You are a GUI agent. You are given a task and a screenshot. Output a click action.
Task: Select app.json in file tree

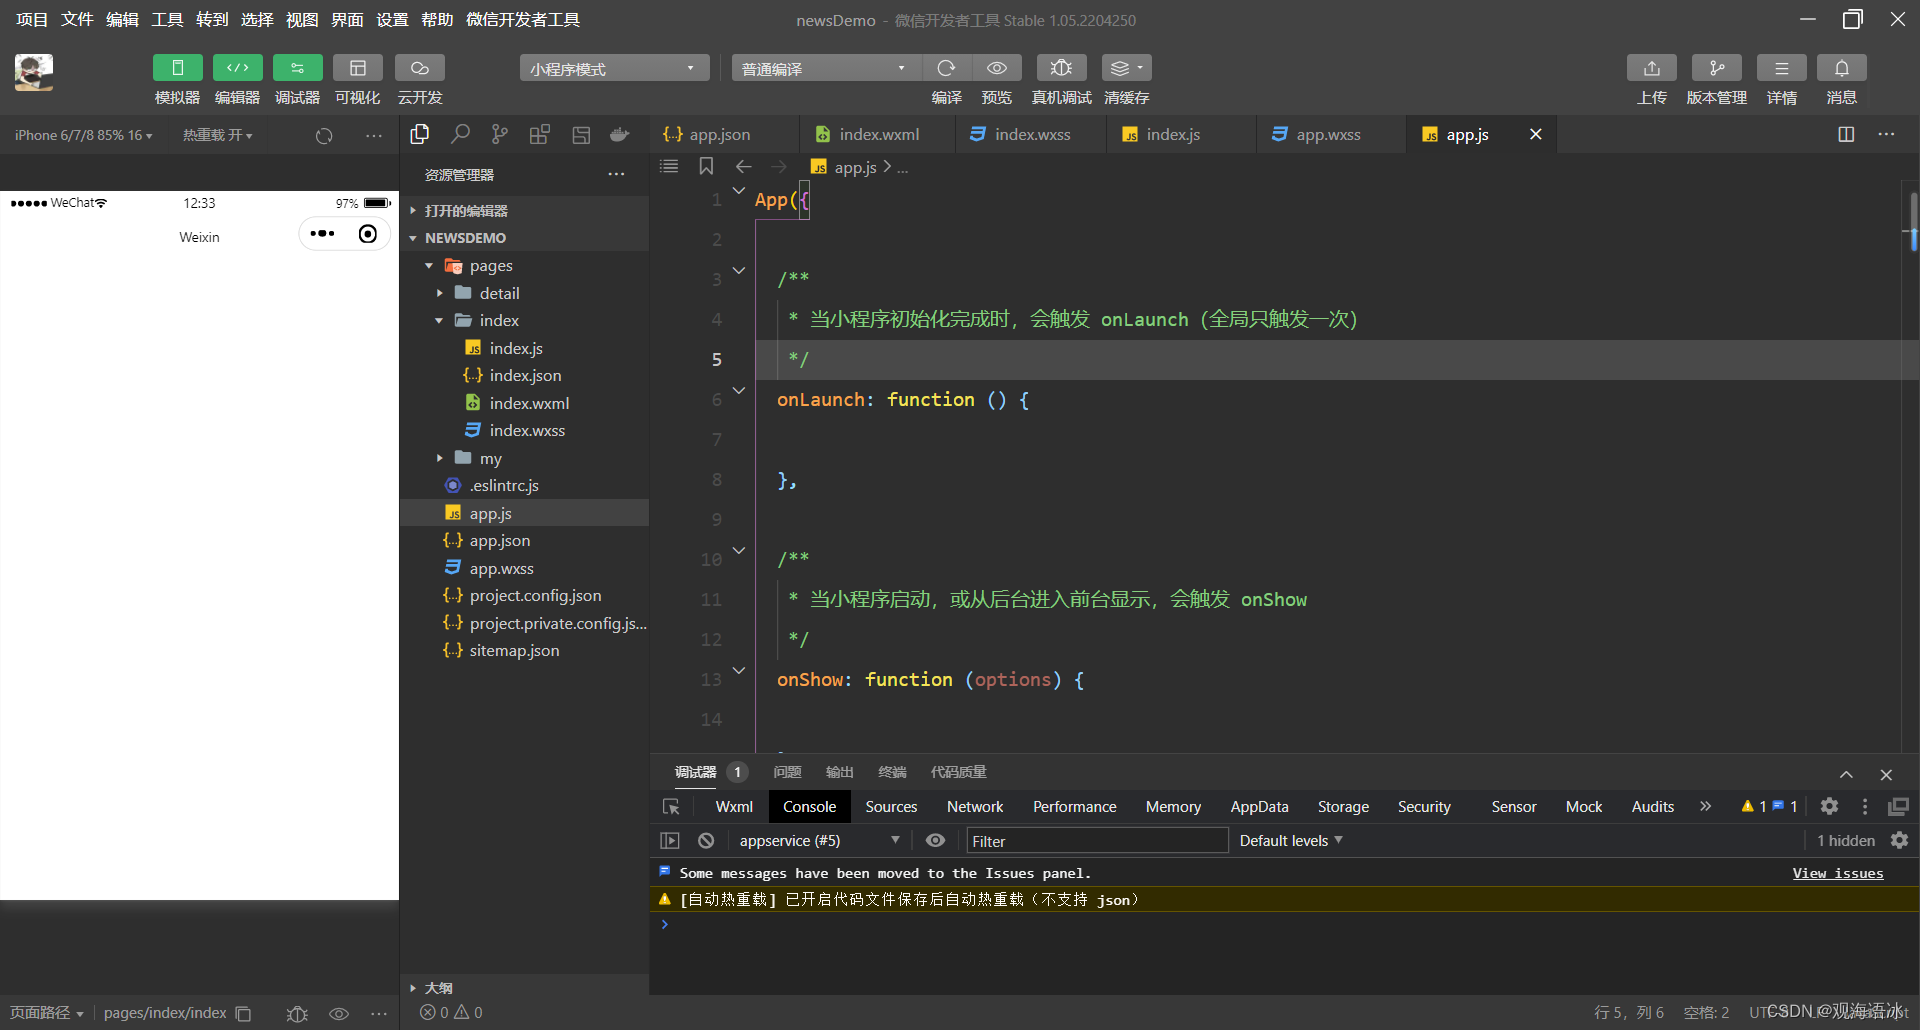click(x=500, y=540)
